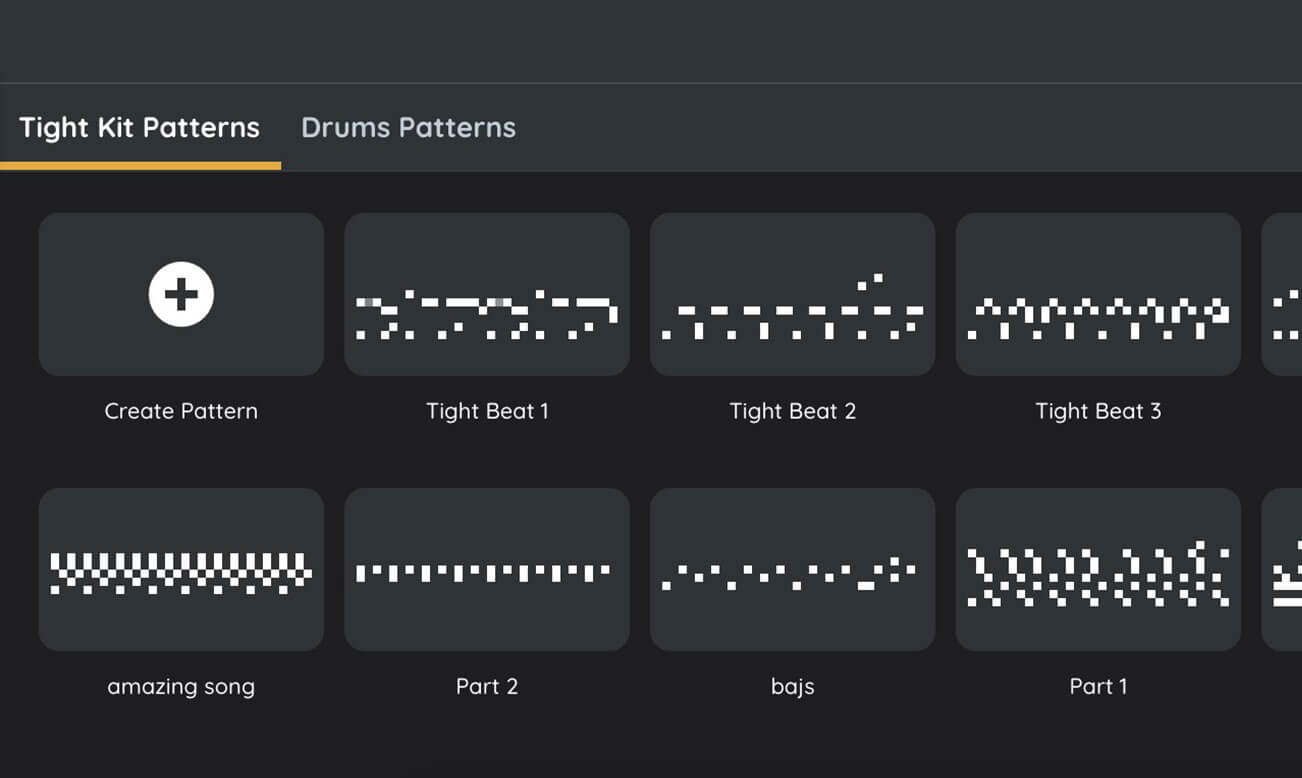Click the Create Pattern label

pyautogui.click(x=181, y=411)
